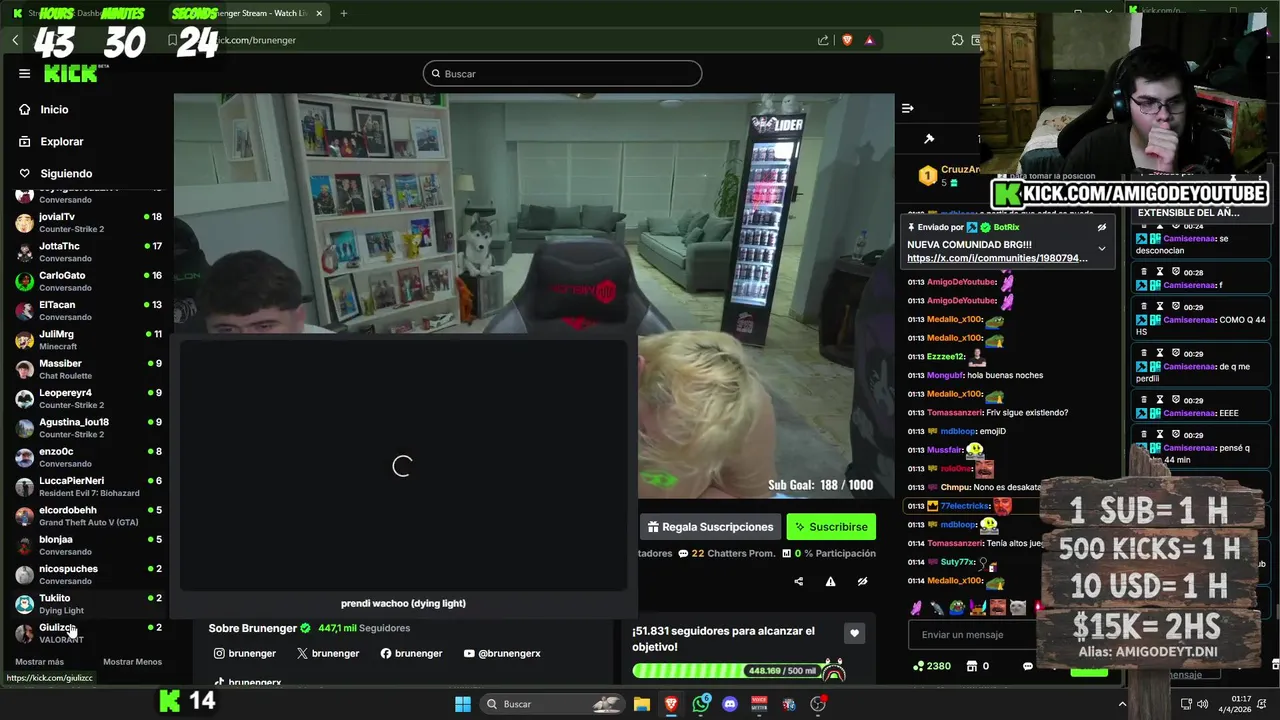Click Regala Suscripciones button
The image size is (1280, 720).
pos(710,527)
